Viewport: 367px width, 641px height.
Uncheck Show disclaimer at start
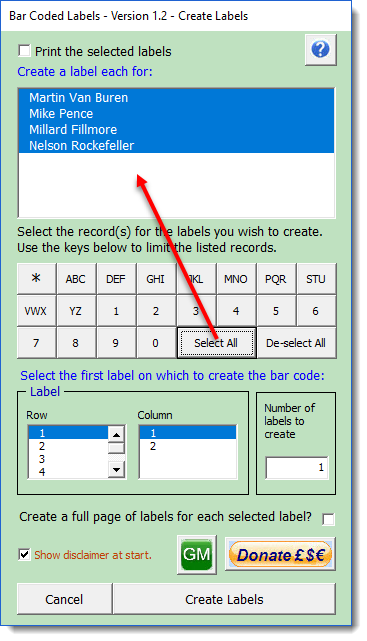pos(25,555)
